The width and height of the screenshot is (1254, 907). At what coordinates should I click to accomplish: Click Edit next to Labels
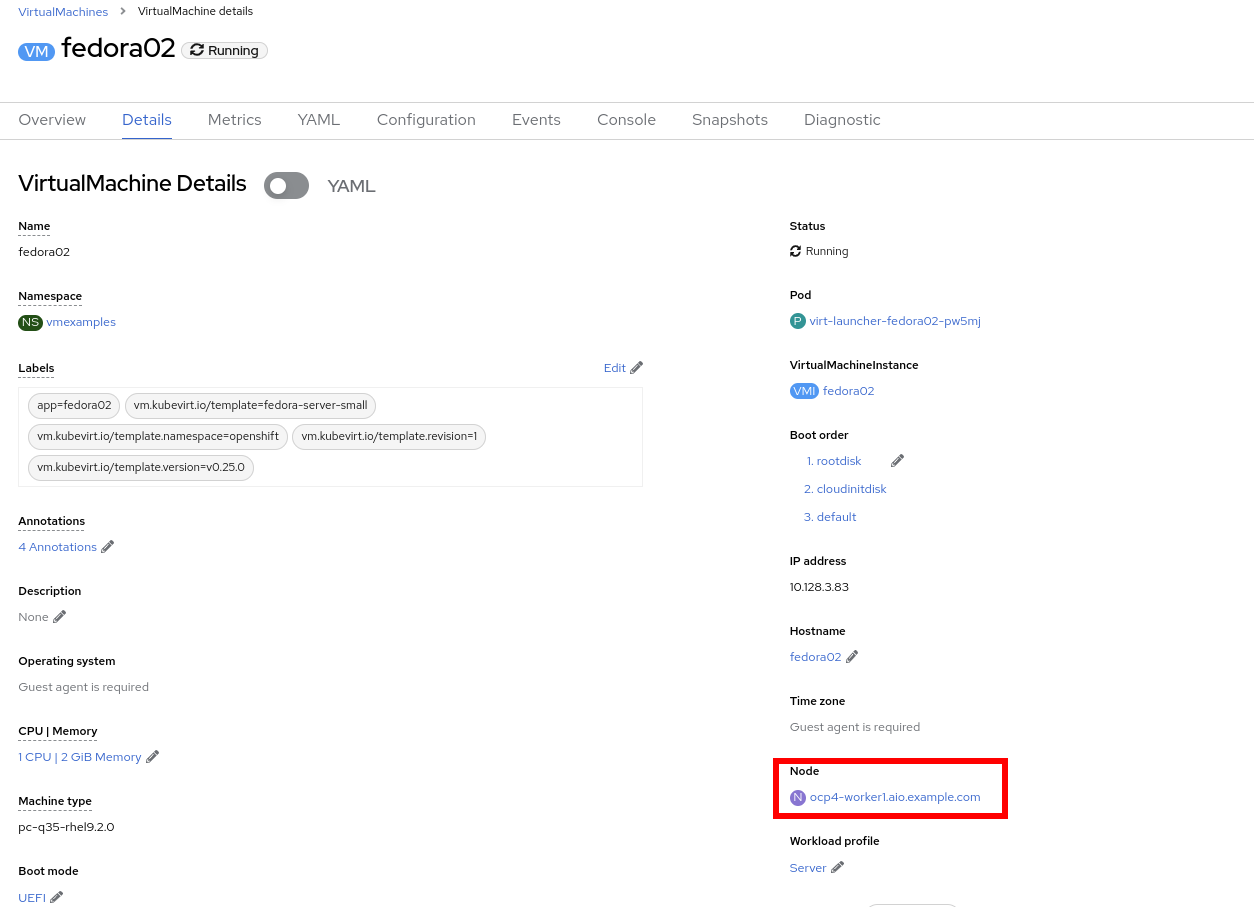click(612, 367)
